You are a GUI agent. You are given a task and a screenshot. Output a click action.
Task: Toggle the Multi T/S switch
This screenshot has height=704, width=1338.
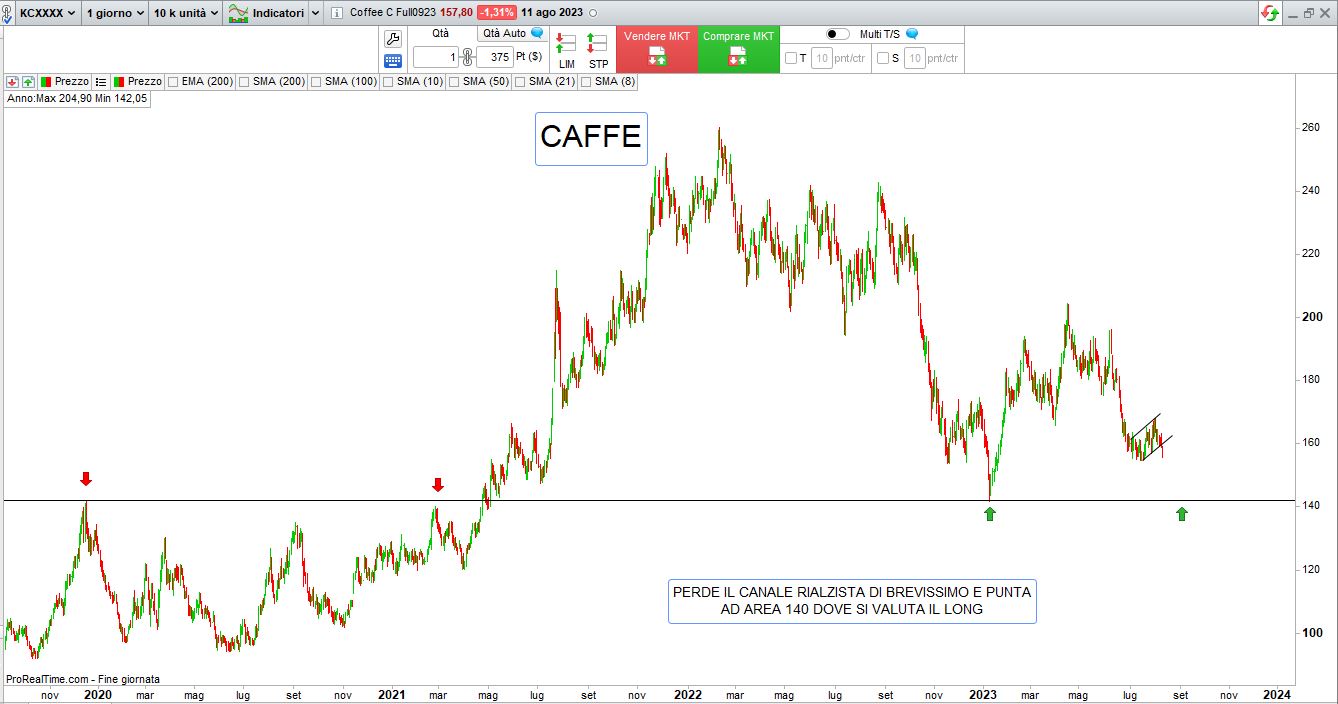click(x=837, y=34)
